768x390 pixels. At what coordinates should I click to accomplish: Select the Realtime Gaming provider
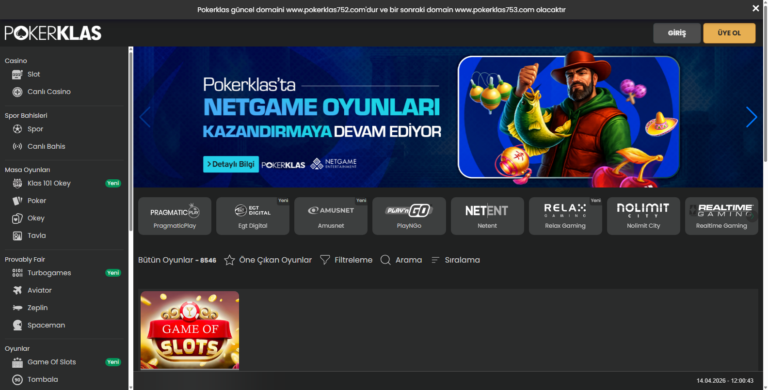pyautogui.click(x=721, y=216)
